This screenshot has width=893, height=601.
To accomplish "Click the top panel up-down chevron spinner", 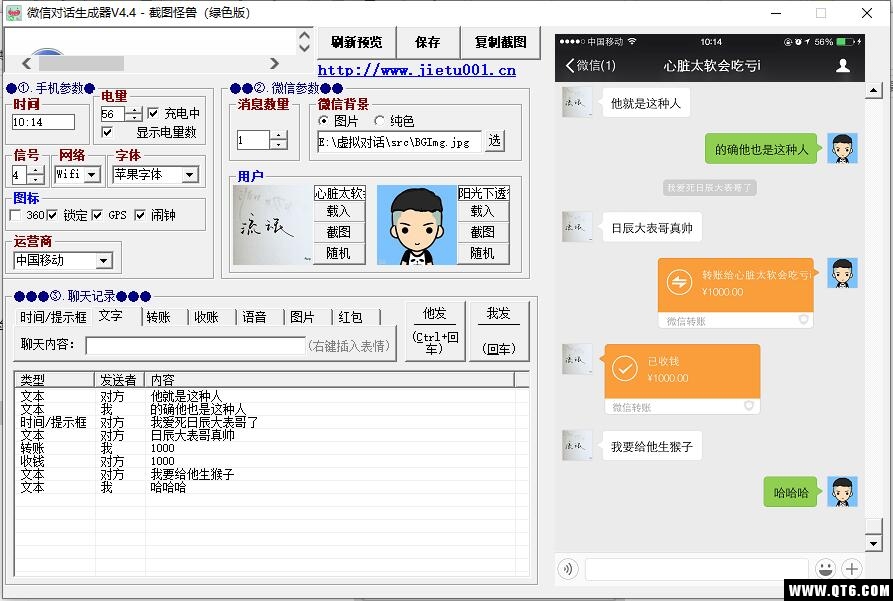I will 304,42.
